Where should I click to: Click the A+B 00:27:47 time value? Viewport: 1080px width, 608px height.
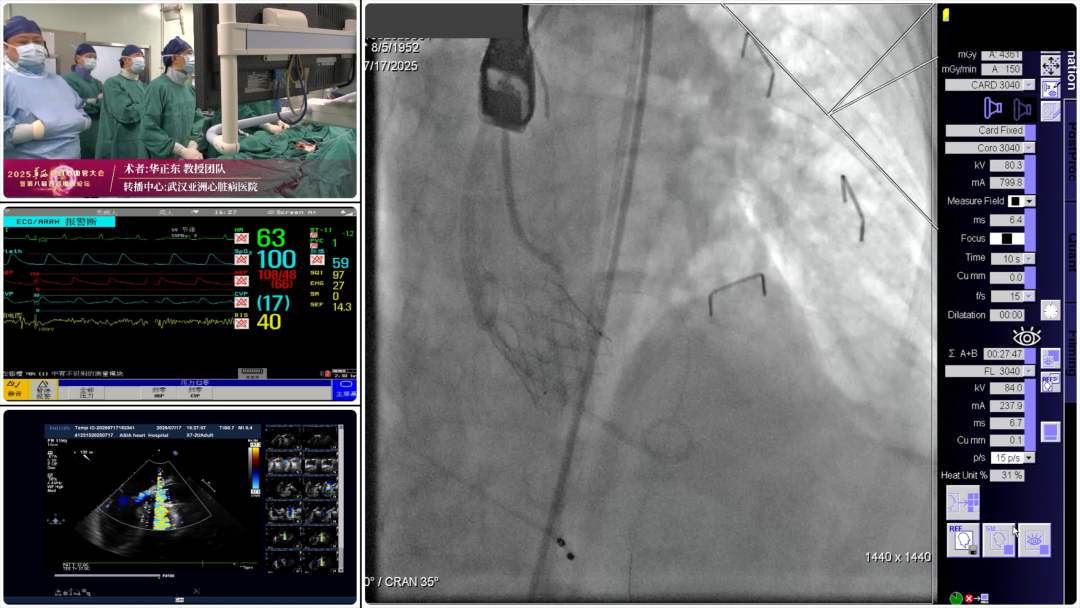click(x=1003, y=353)
